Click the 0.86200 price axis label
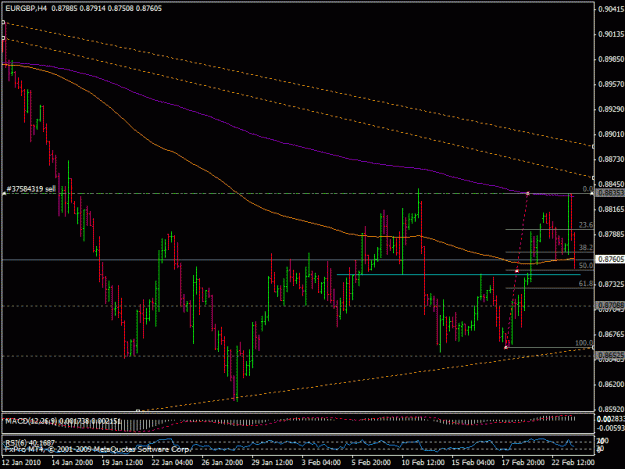 [611, 384]
